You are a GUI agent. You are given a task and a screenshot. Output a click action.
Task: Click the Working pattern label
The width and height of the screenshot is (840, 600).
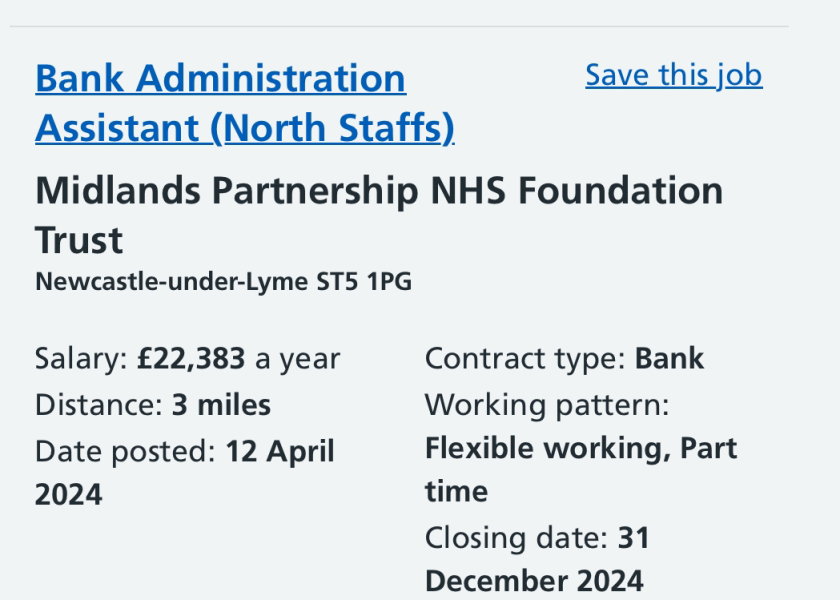coord(547,405)
